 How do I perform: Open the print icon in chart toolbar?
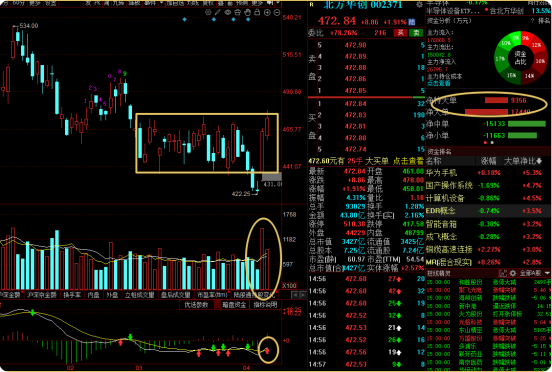tap(238, 12)
